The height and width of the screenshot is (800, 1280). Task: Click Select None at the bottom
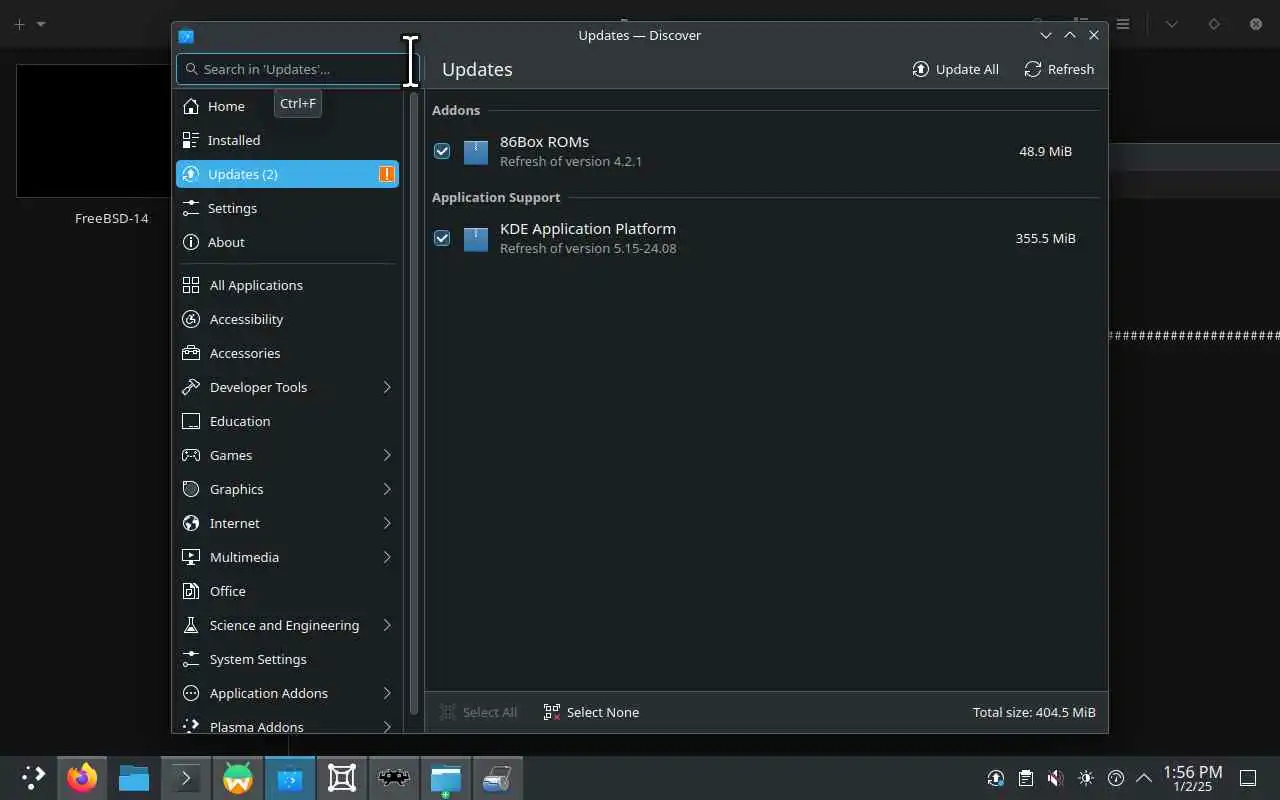591,712
